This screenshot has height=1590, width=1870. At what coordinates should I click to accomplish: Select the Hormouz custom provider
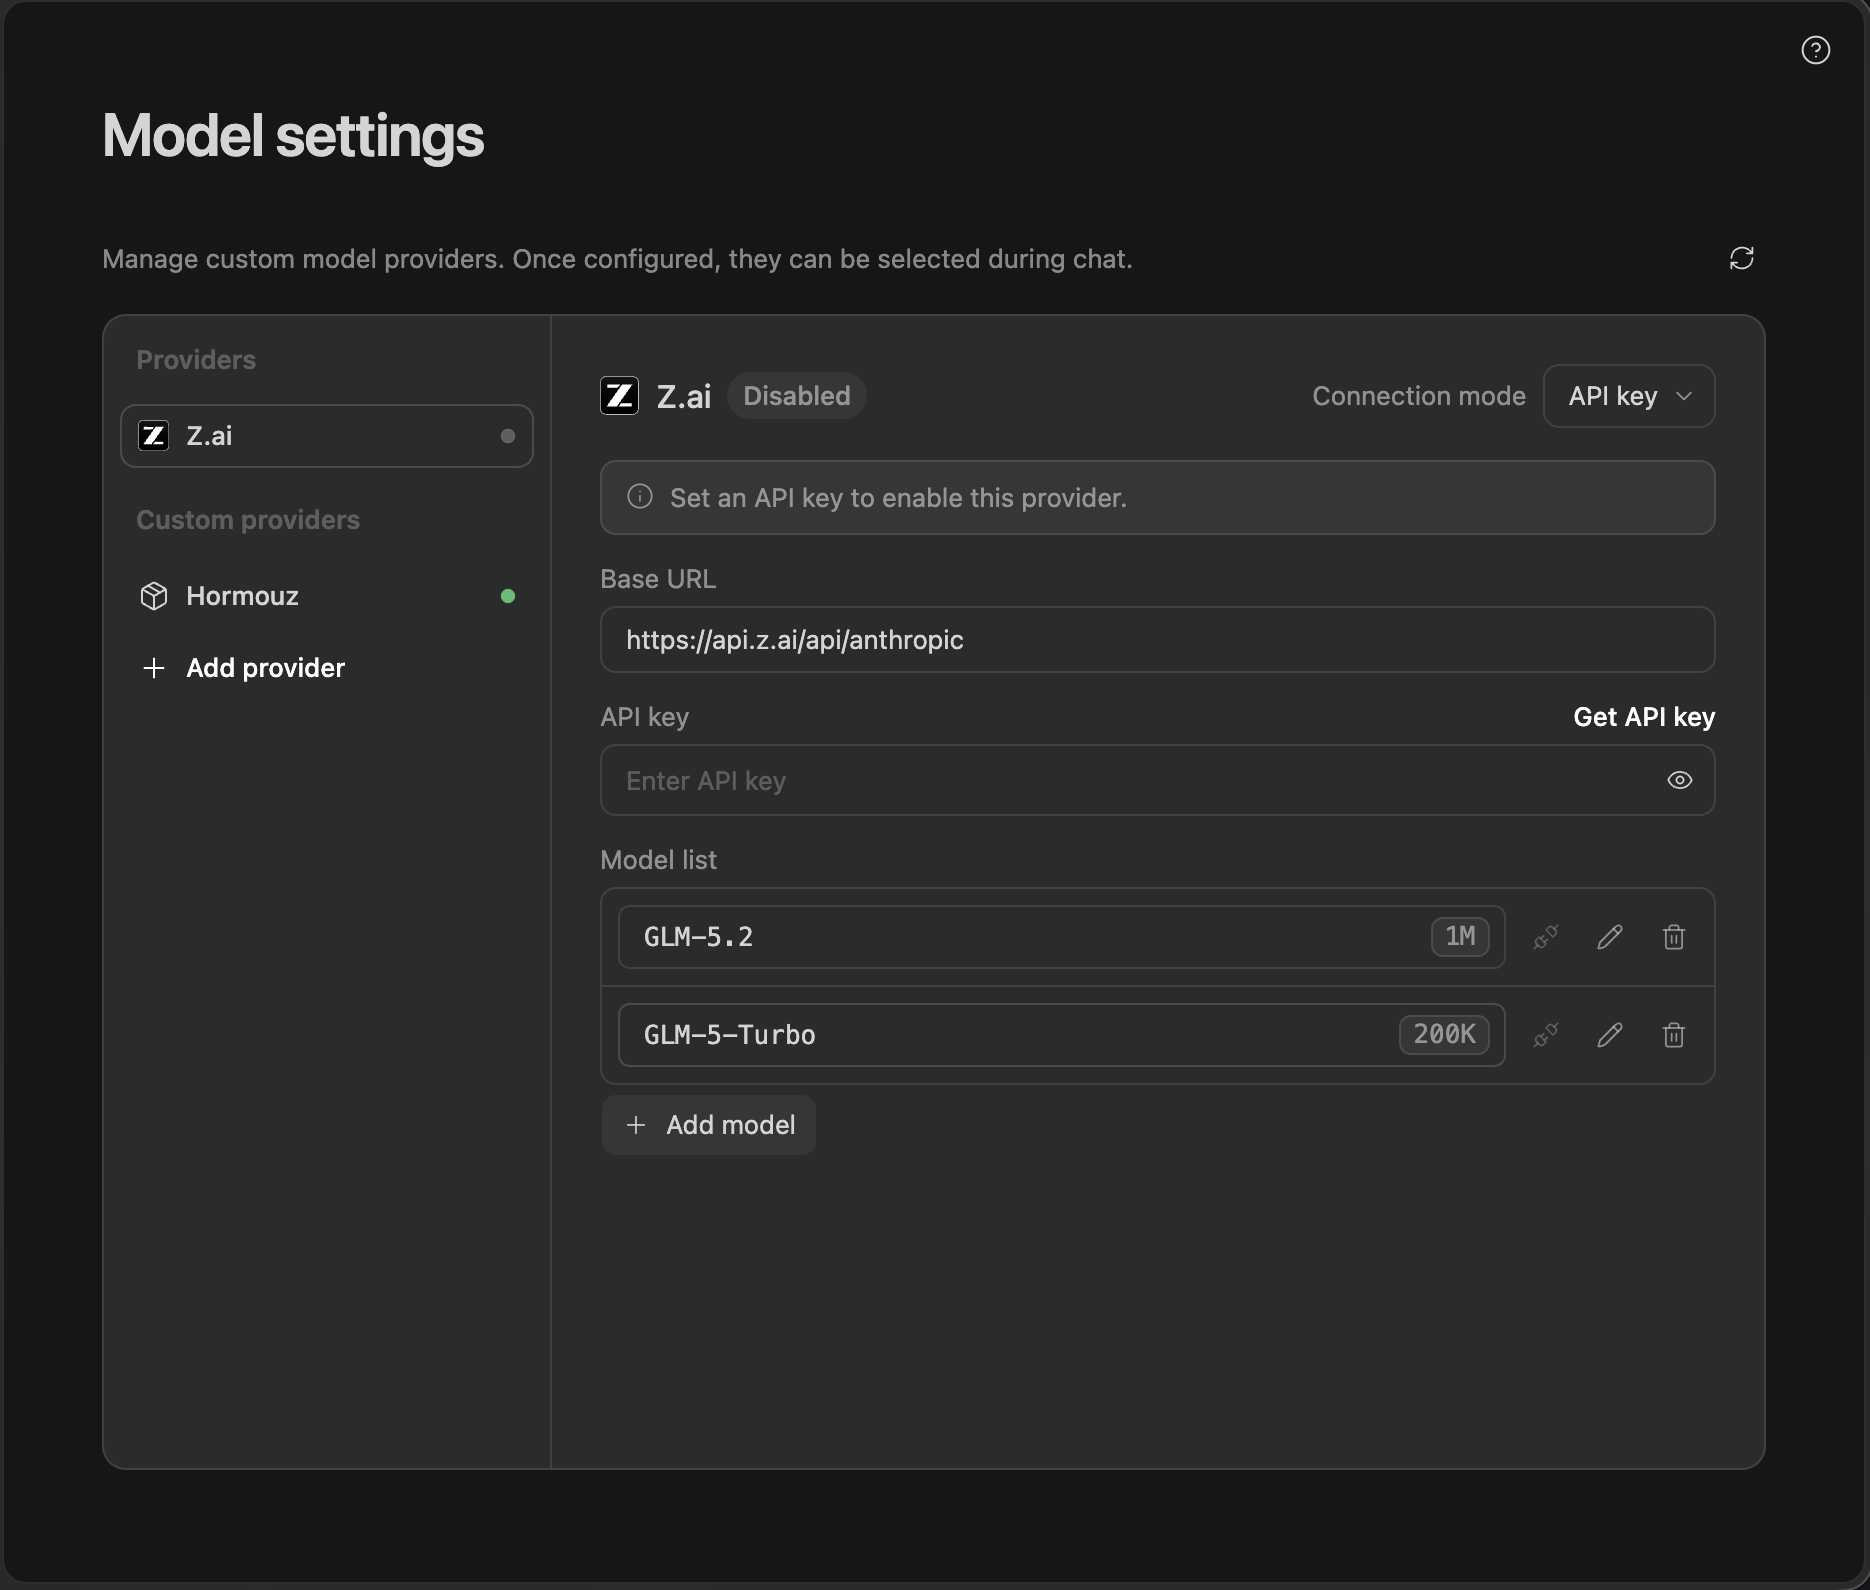(327, 596)
